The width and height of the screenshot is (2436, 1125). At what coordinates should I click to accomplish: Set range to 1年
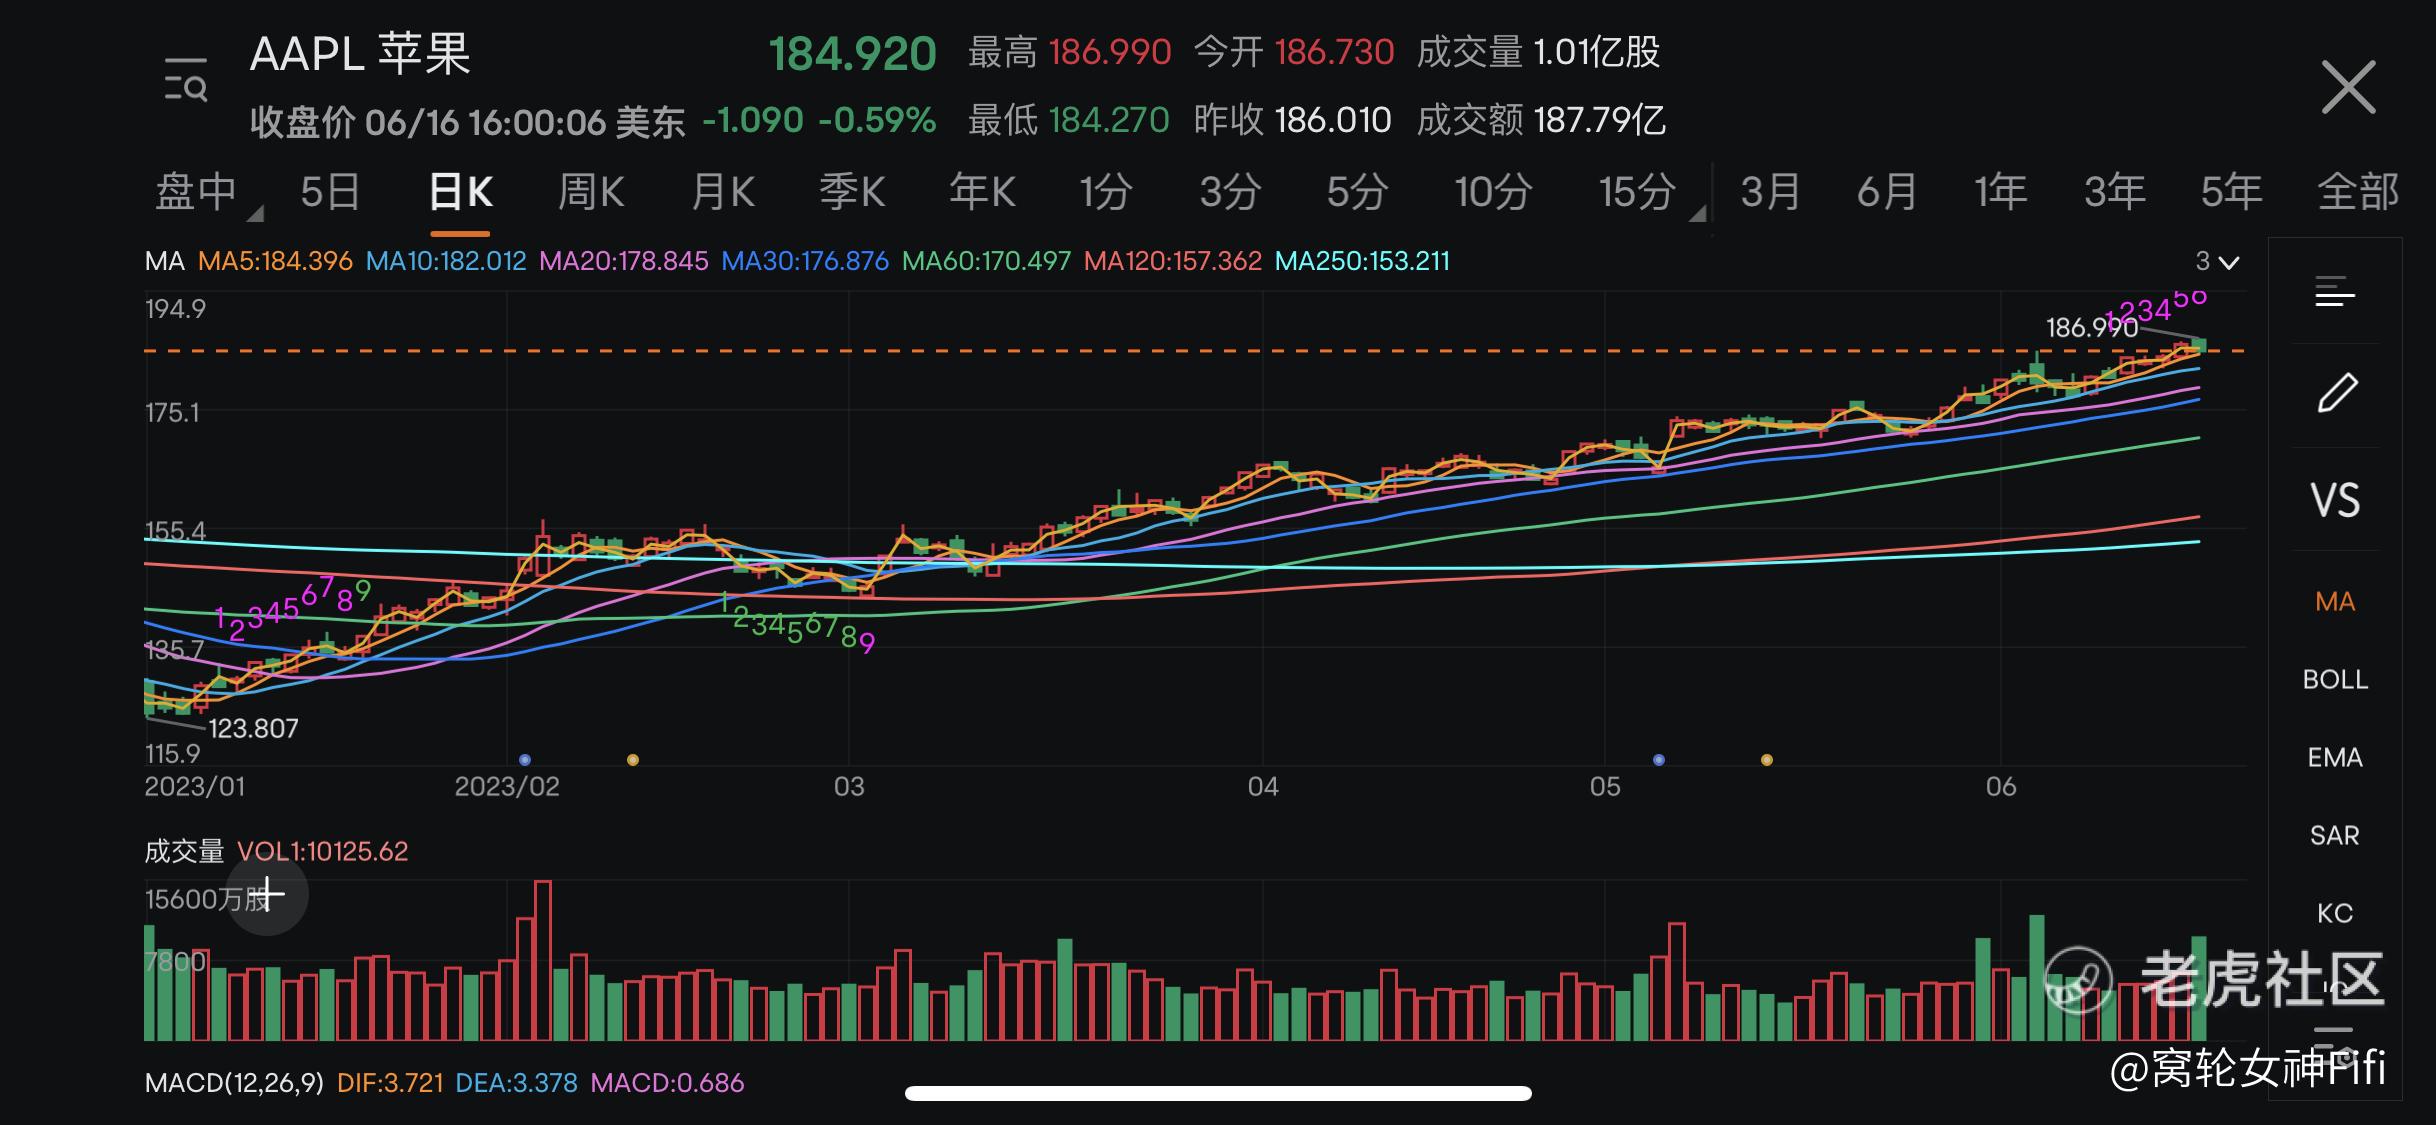pyautogui.click(x=2000, y=191)
